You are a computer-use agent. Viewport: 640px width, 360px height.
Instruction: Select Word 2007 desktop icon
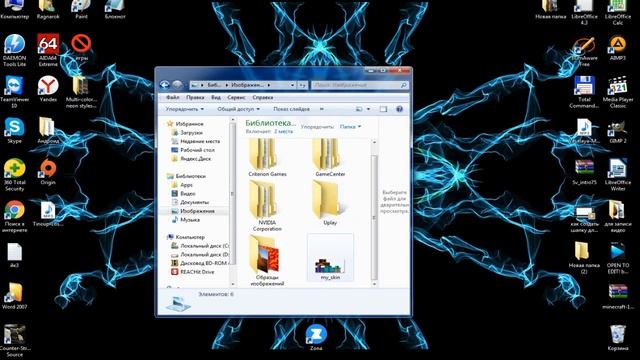pyautogui.click(x=14, y=296)
